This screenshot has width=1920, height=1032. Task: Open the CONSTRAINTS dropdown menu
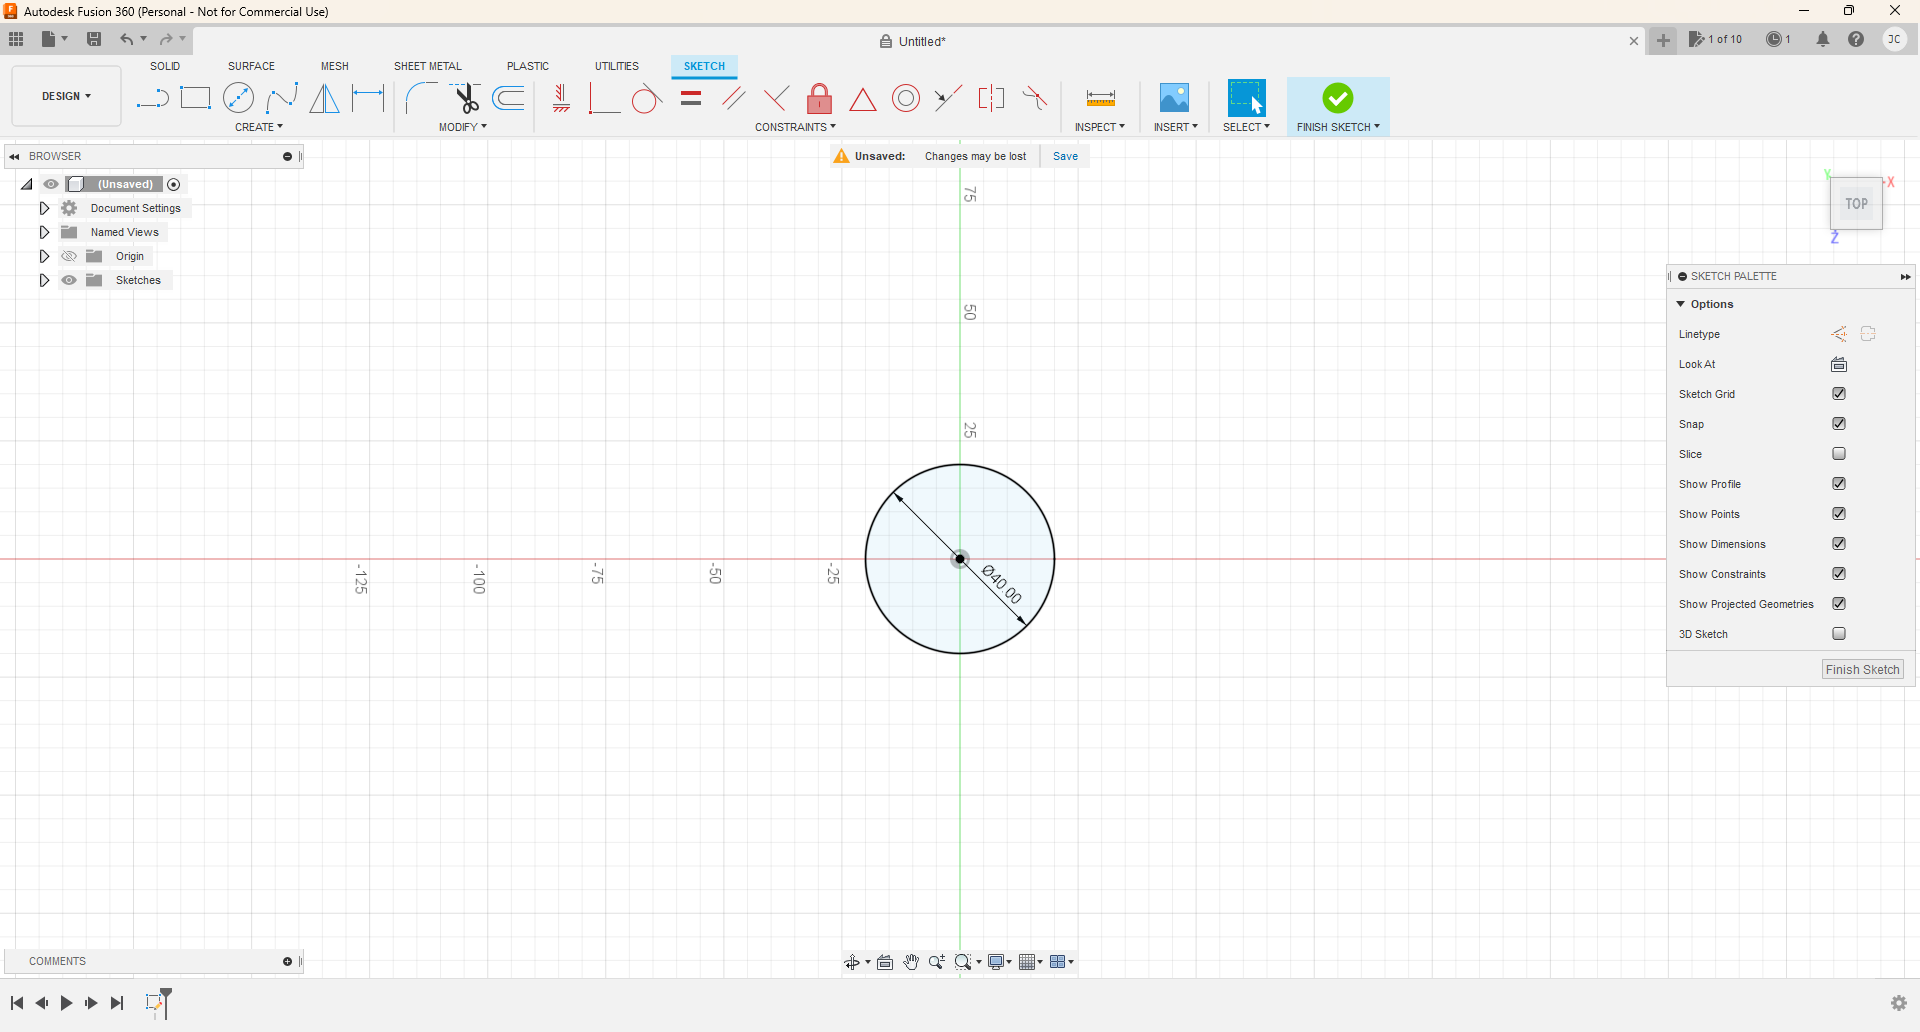(795, 127)
